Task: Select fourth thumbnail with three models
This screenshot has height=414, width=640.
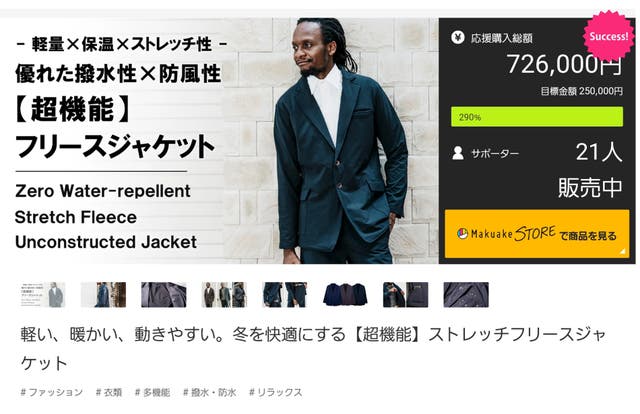Action: coord(224,294)
